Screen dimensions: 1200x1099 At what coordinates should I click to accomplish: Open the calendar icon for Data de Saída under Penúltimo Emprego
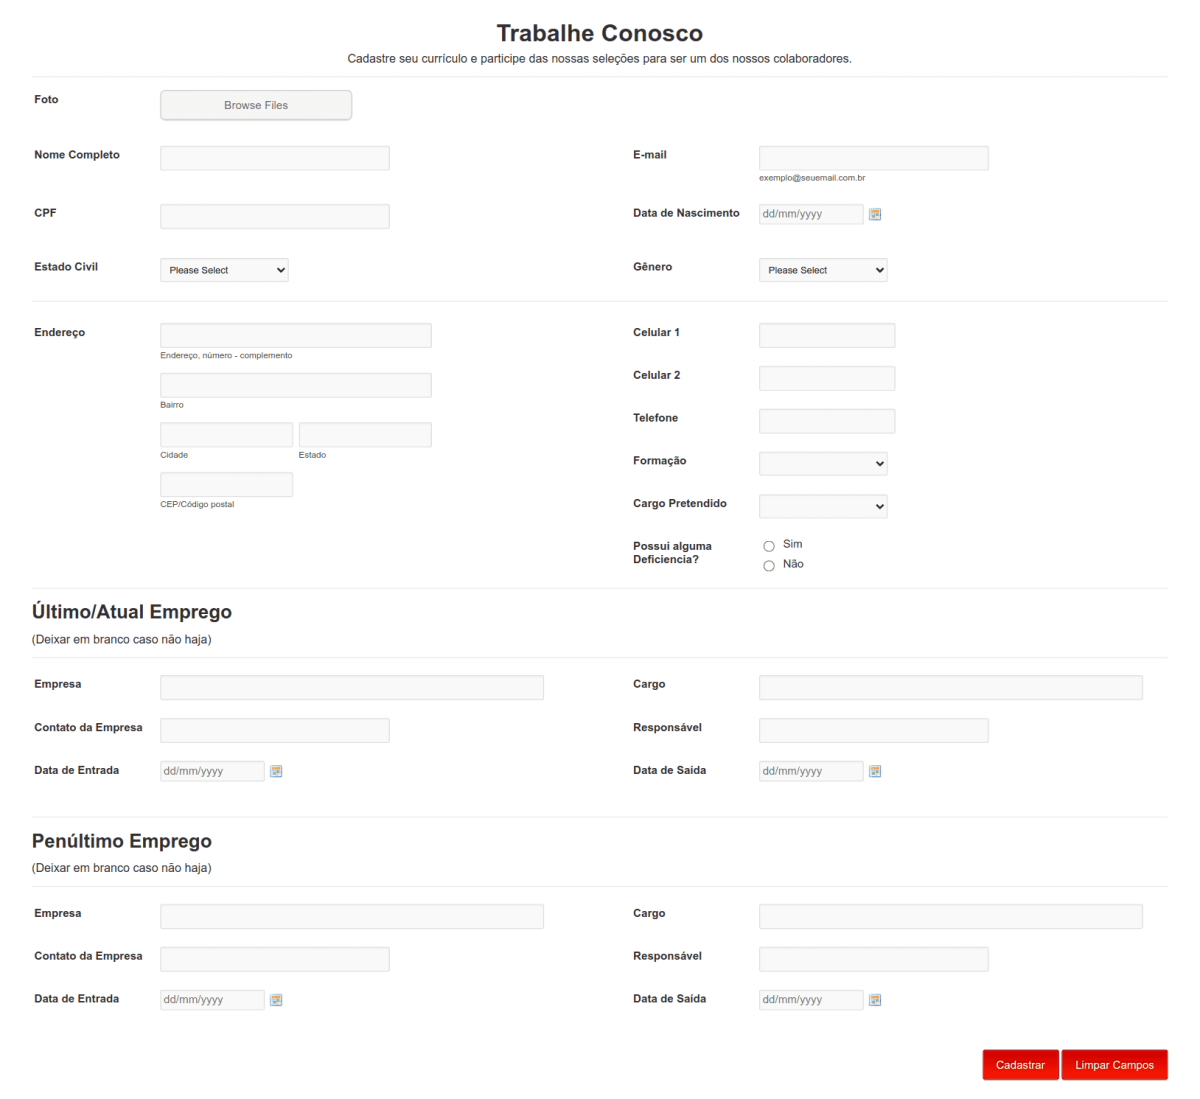[x=874, y=999]
